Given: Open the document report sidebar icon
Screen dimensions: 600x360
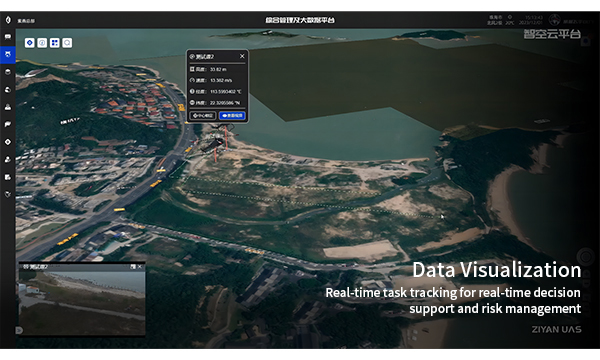Looking at the screenshot, I should [8, 177].
